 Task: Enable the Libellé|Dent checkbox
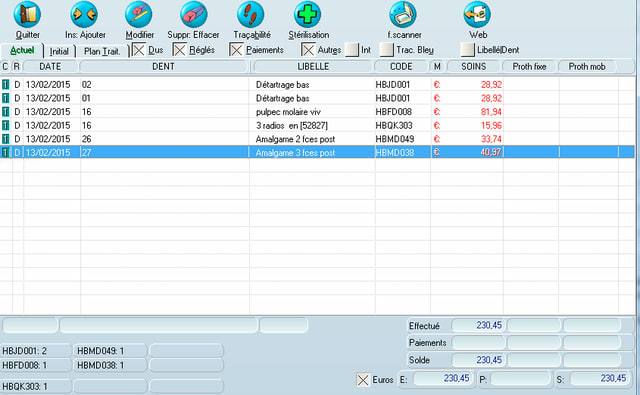tap(467, 50)
